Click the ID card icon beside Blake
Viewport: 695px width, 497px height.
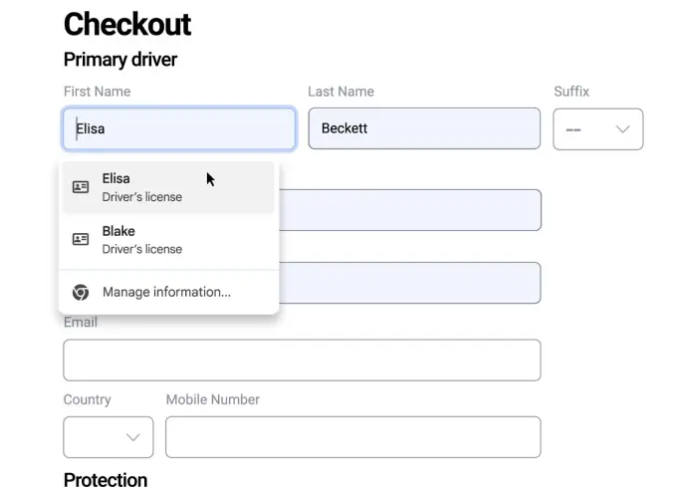click(x=81, y=239)
